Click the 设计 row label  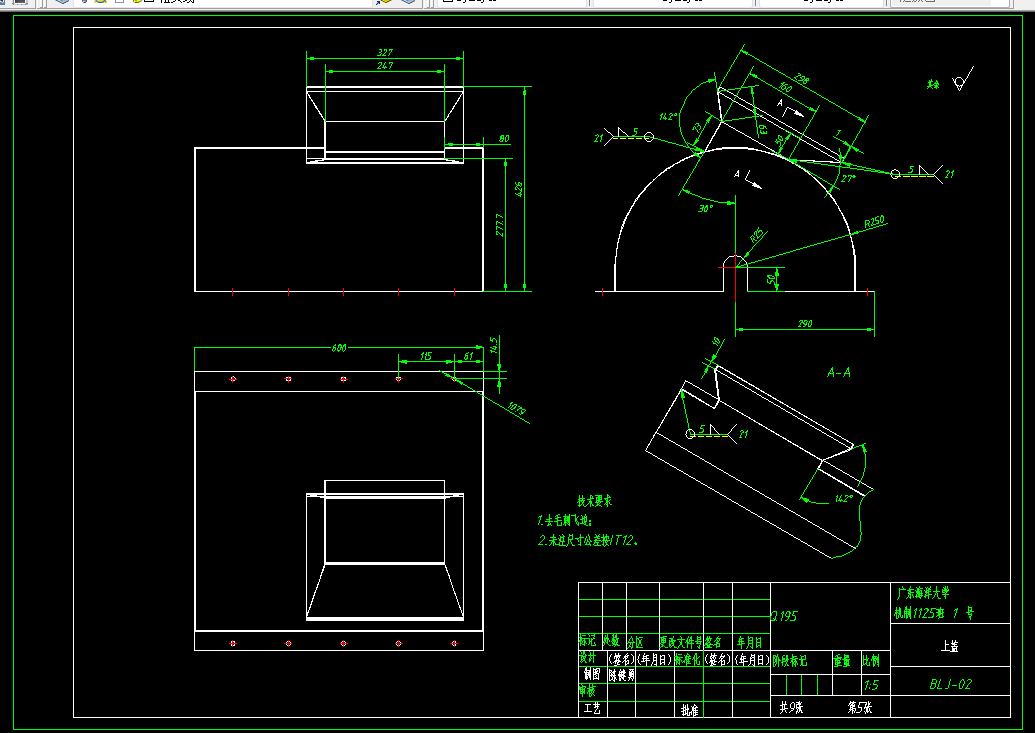[587, 658]
